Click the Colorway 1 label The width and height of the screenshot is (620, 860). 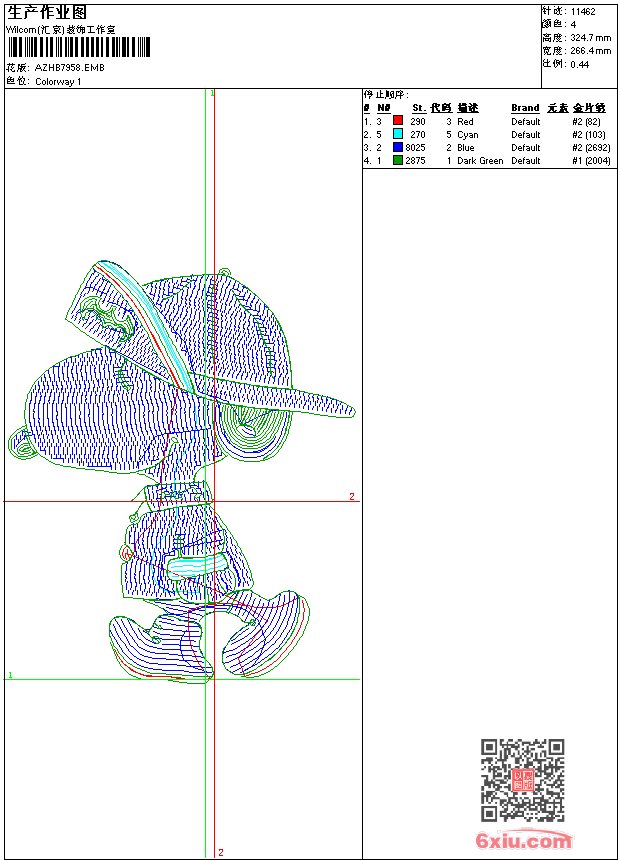(x=58, y=81)
